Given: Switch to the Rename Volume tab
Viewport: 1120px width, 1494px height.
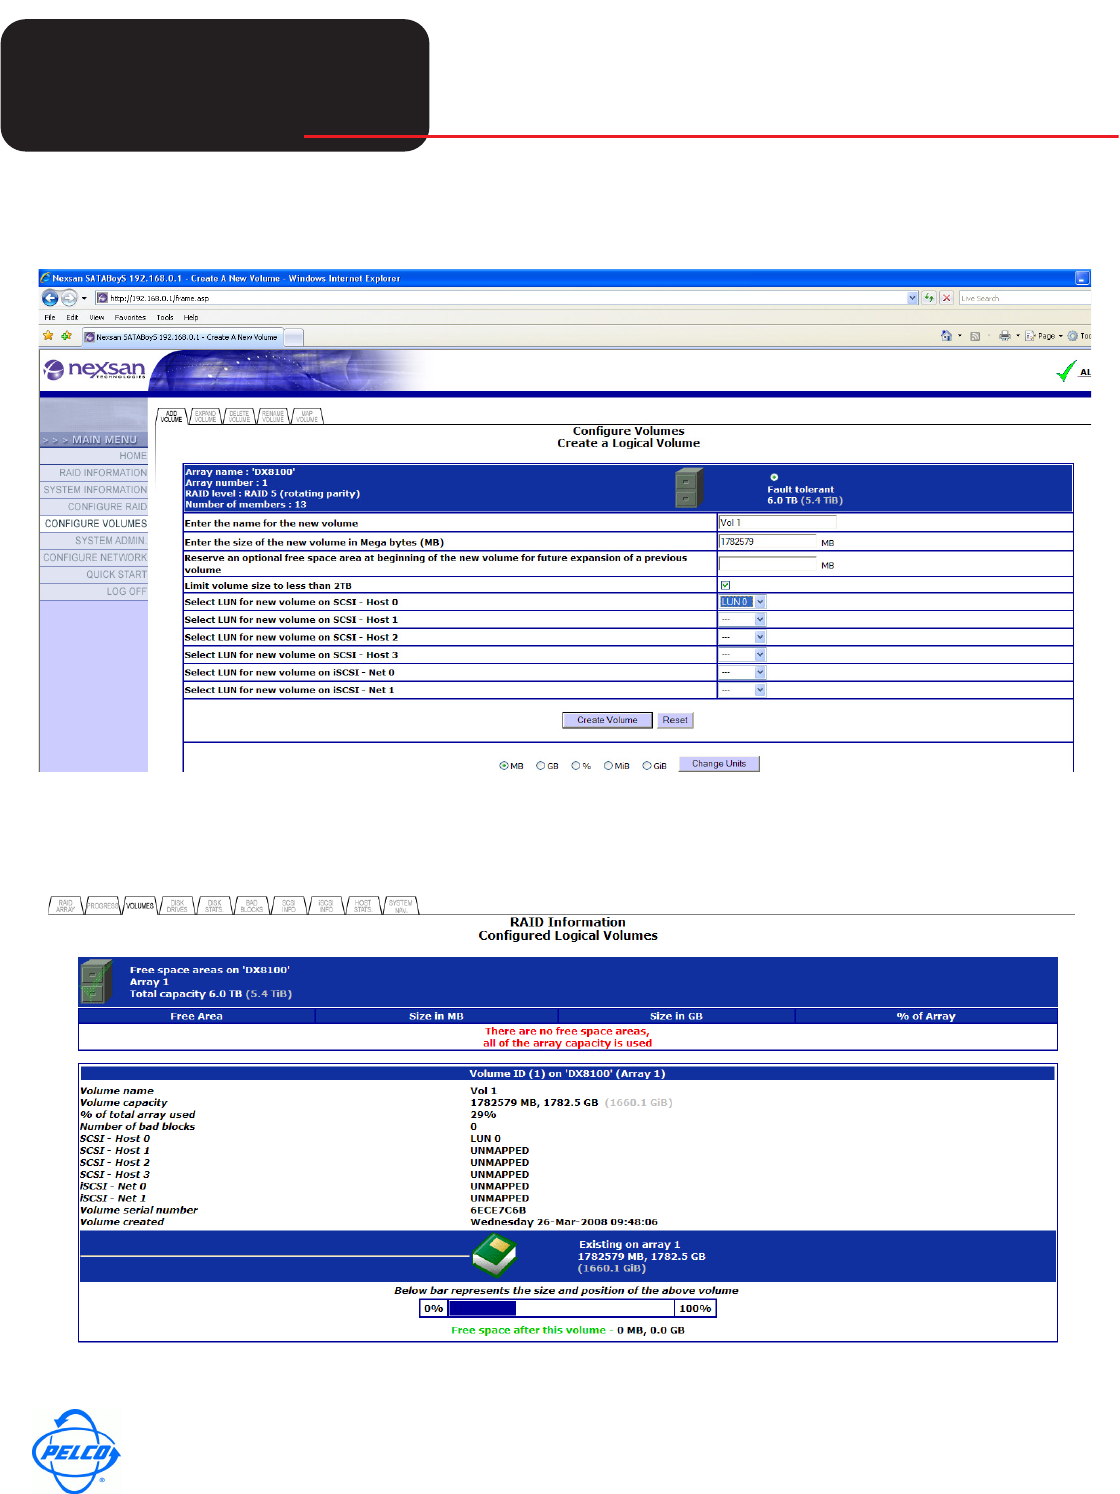Looking at the screenshot, I should pos(273,416).
